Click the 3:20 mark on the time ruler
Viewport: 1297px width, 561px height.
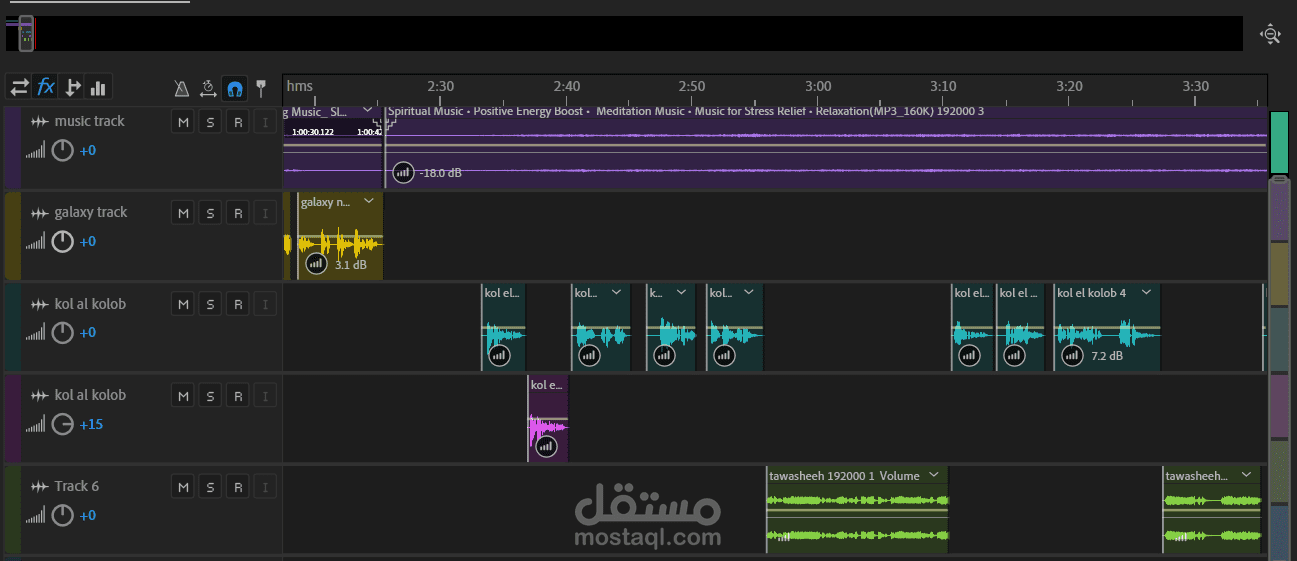point(1069,86)
